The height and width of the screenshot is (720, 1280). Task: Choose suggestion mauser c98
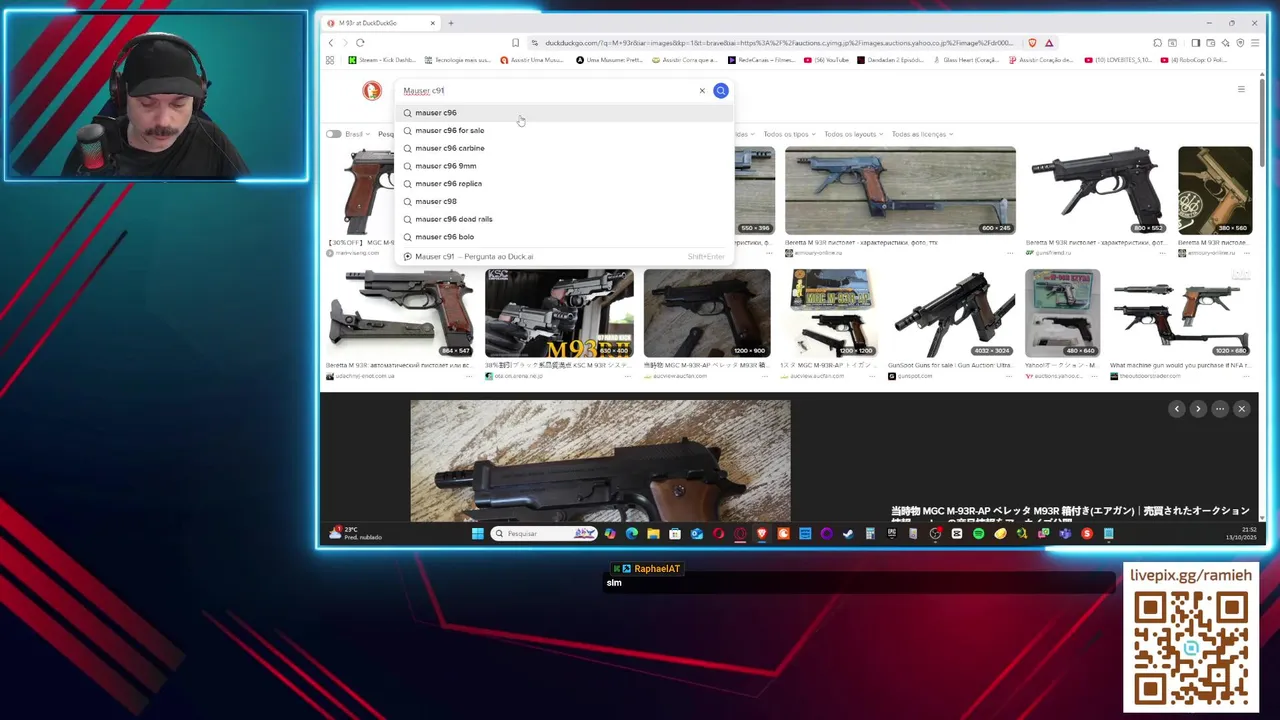(565, 202)
